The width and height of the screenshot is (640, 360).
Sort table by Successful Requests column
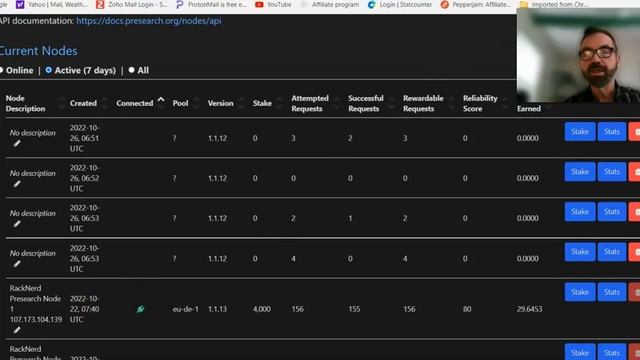click(x=371, y=103)
